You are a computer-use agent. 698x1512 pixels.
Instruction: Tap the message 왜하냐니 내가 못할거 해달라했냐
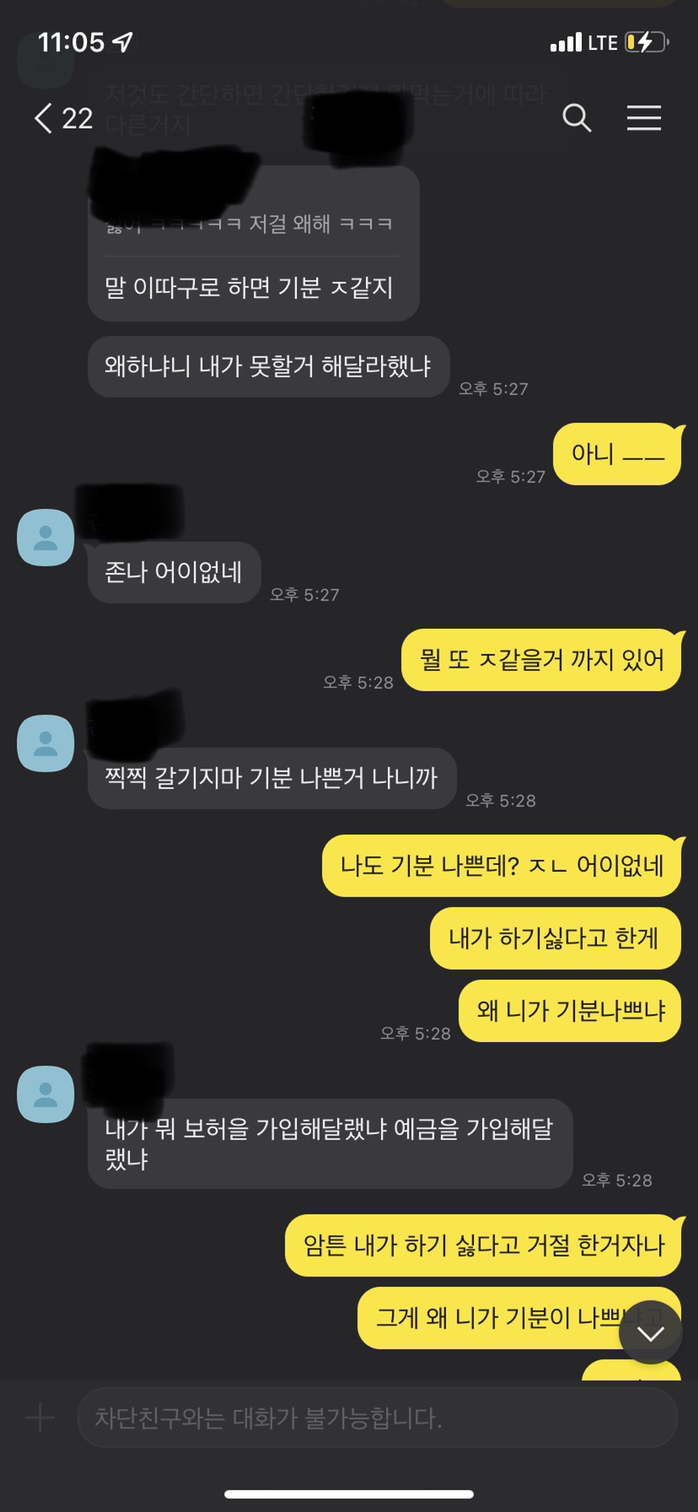(x=269, y=366)
